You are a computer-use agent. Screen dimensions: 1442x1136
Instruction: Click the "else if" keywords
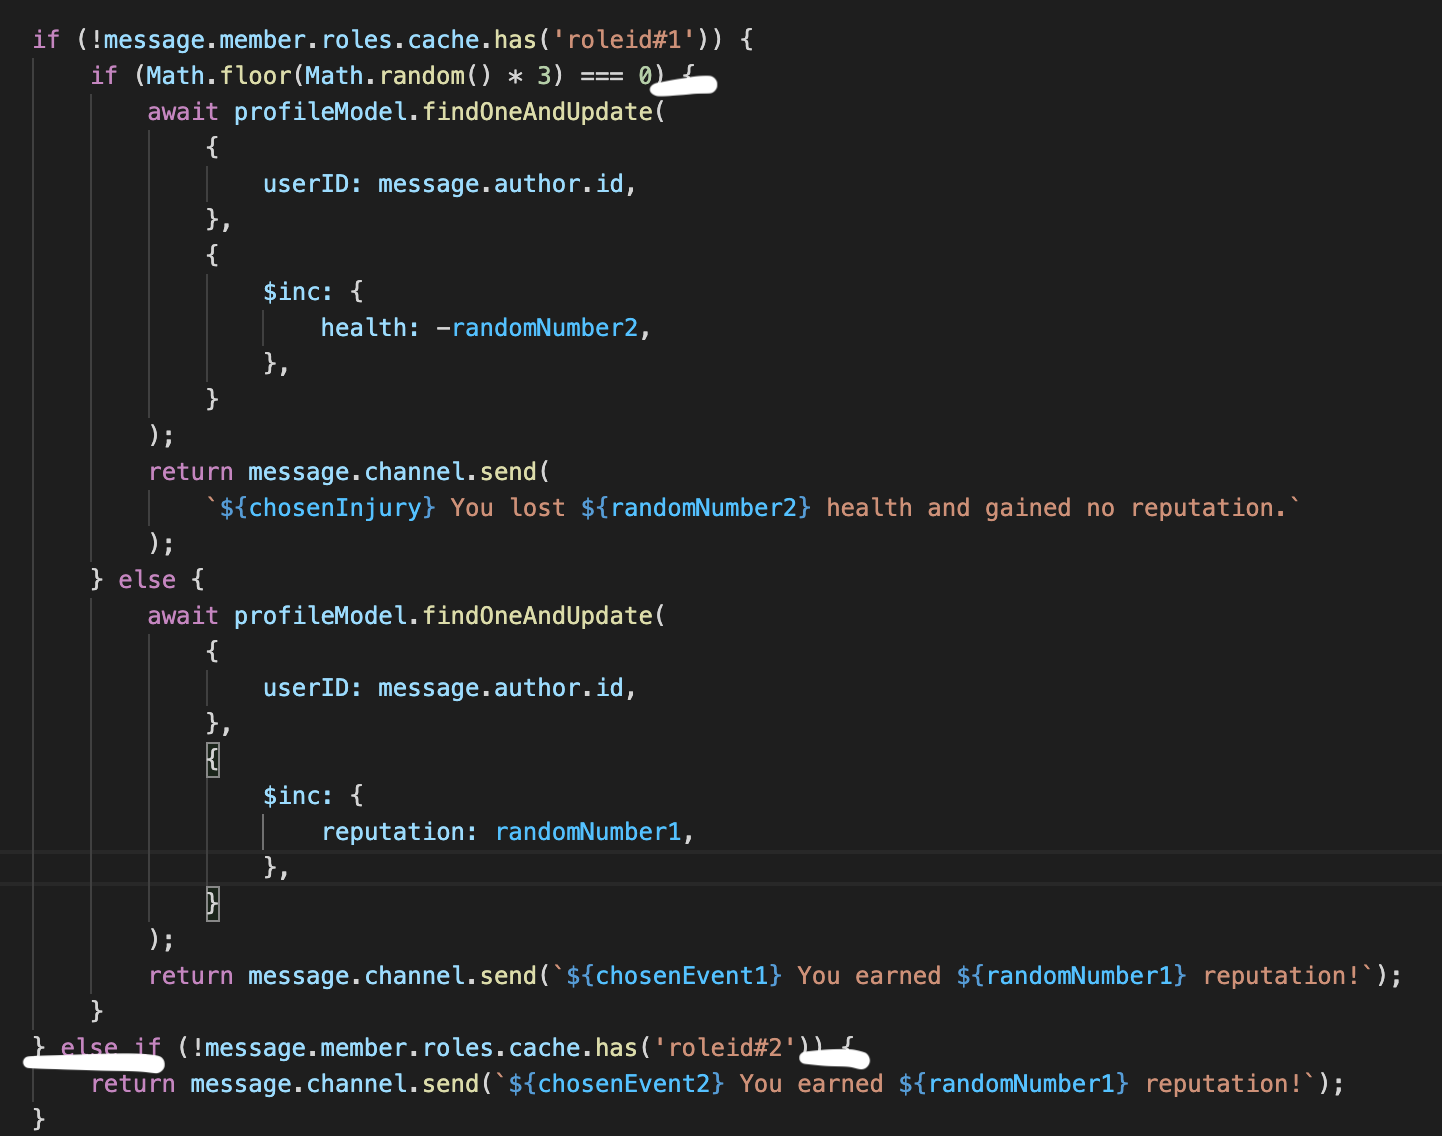(111, 1048)
